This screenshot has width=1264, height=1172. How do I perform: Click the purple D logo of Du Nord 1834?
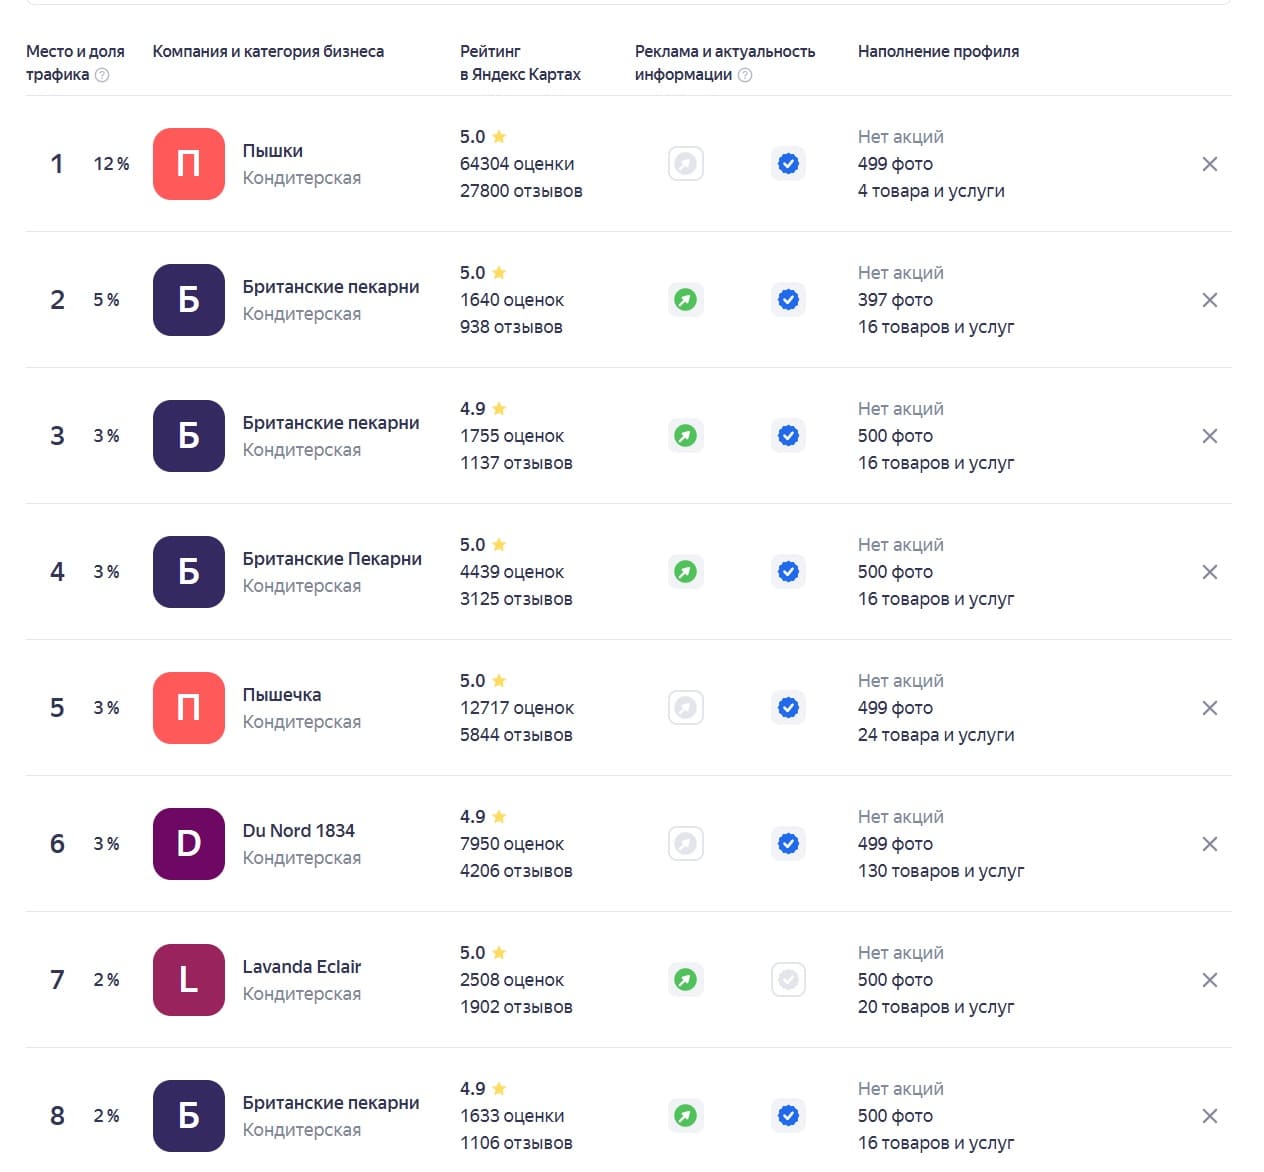189,844
